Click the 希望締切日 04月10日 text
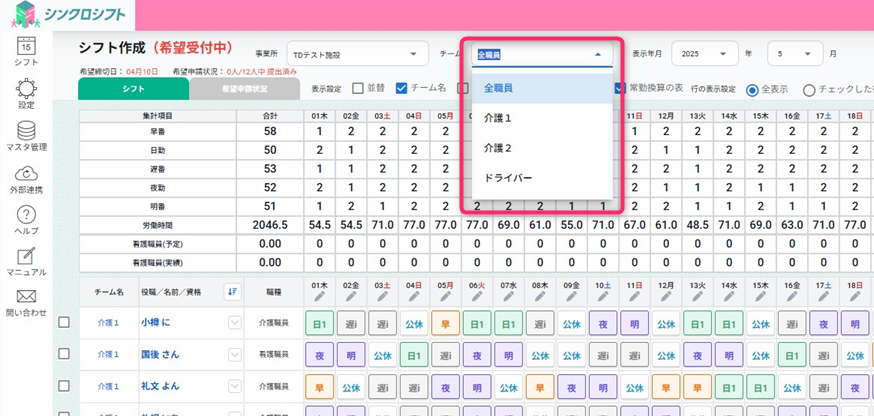The height and width of the screenshot is (416, 874). click(119, 72)
